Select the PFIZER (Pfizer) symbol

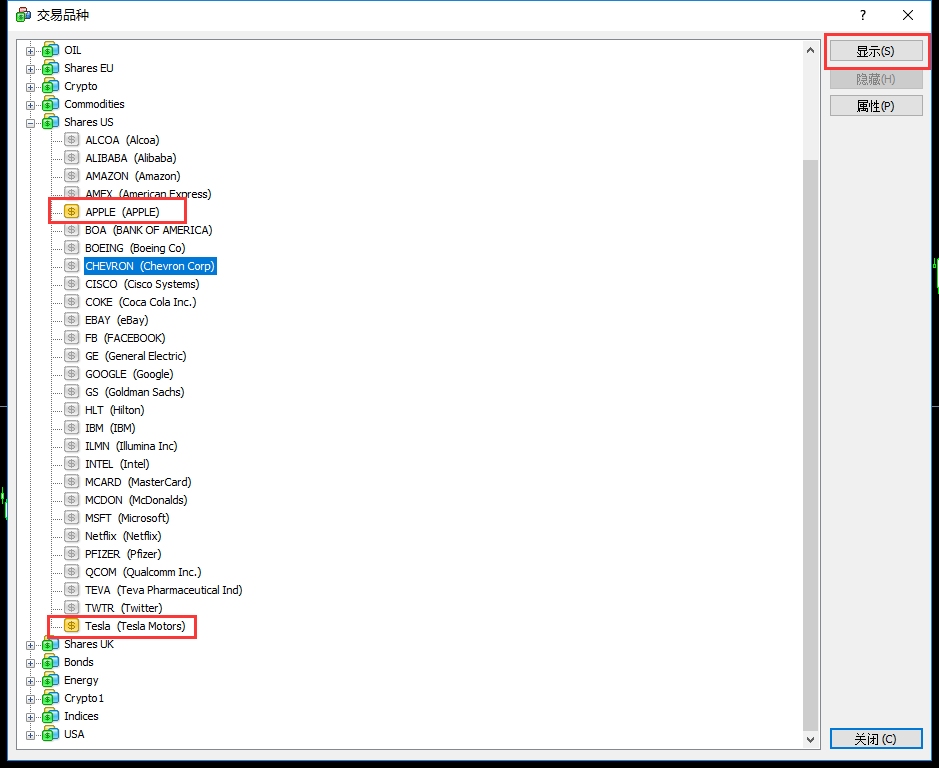(x=123, y=554)
